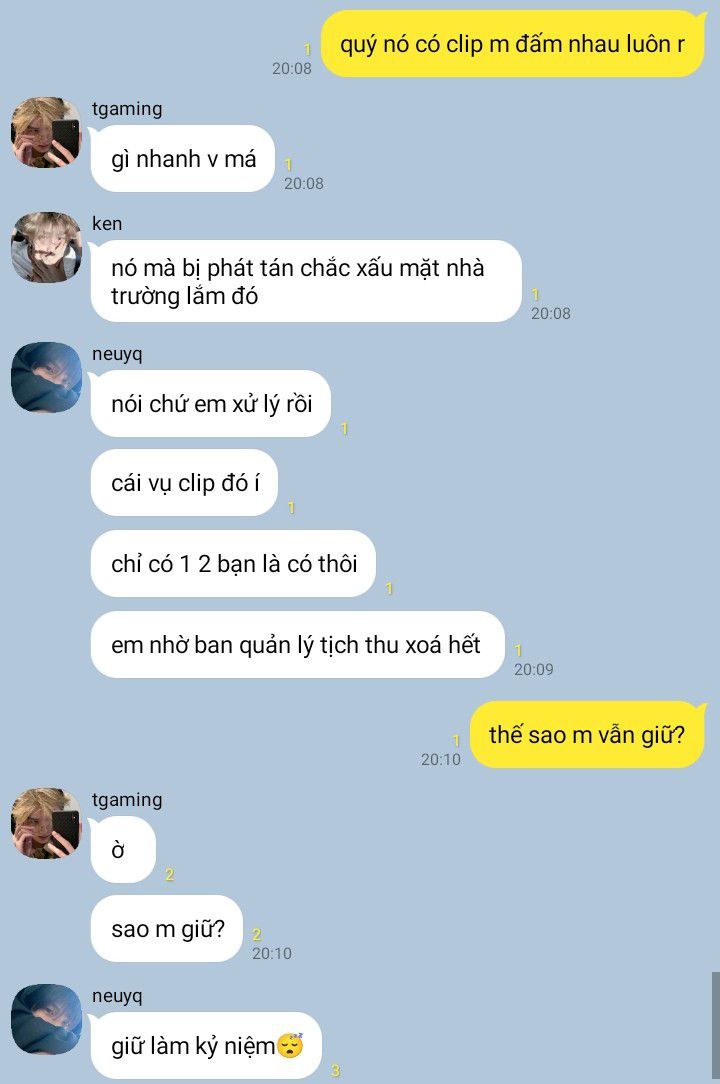
Task: Click the username "tgaming" at the top
Action: coord(127,109)
